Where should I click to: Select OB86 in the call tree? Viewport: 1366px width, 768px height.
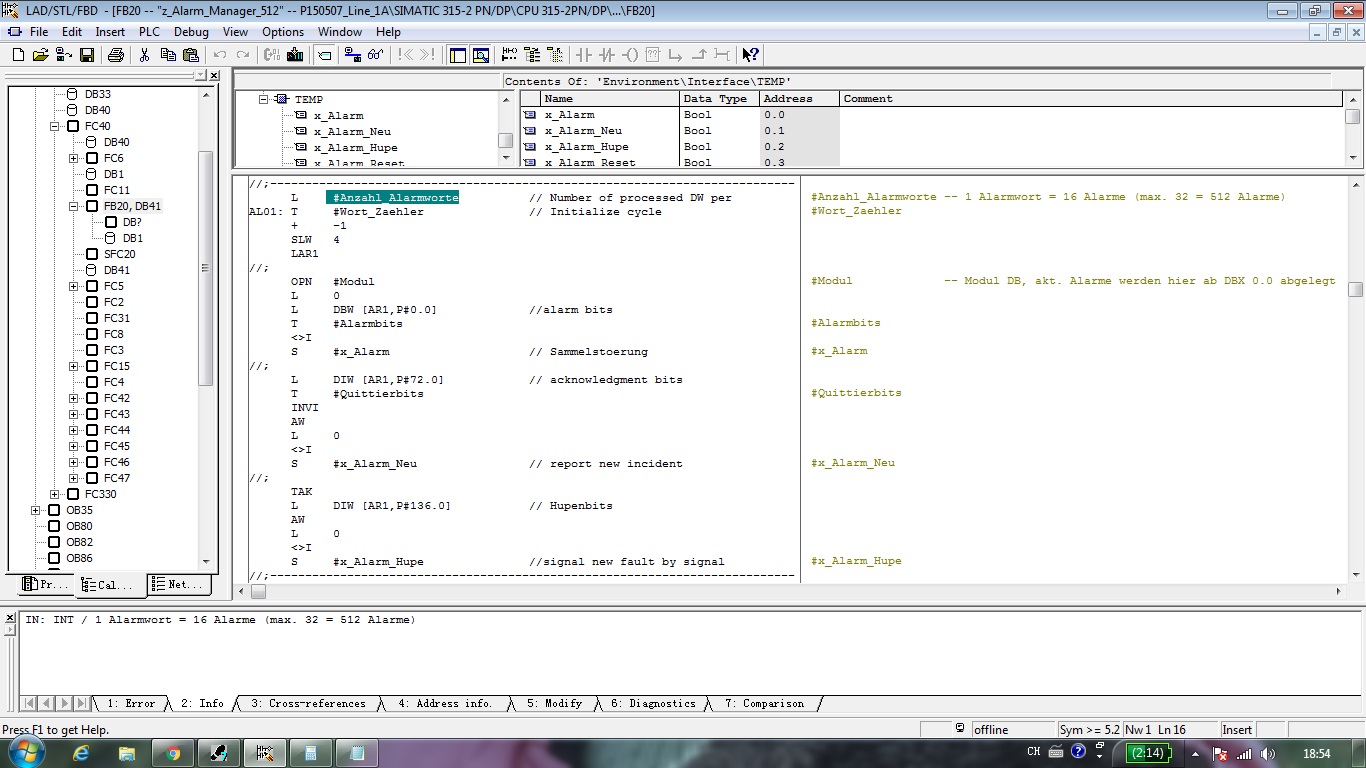coord(79,558)
